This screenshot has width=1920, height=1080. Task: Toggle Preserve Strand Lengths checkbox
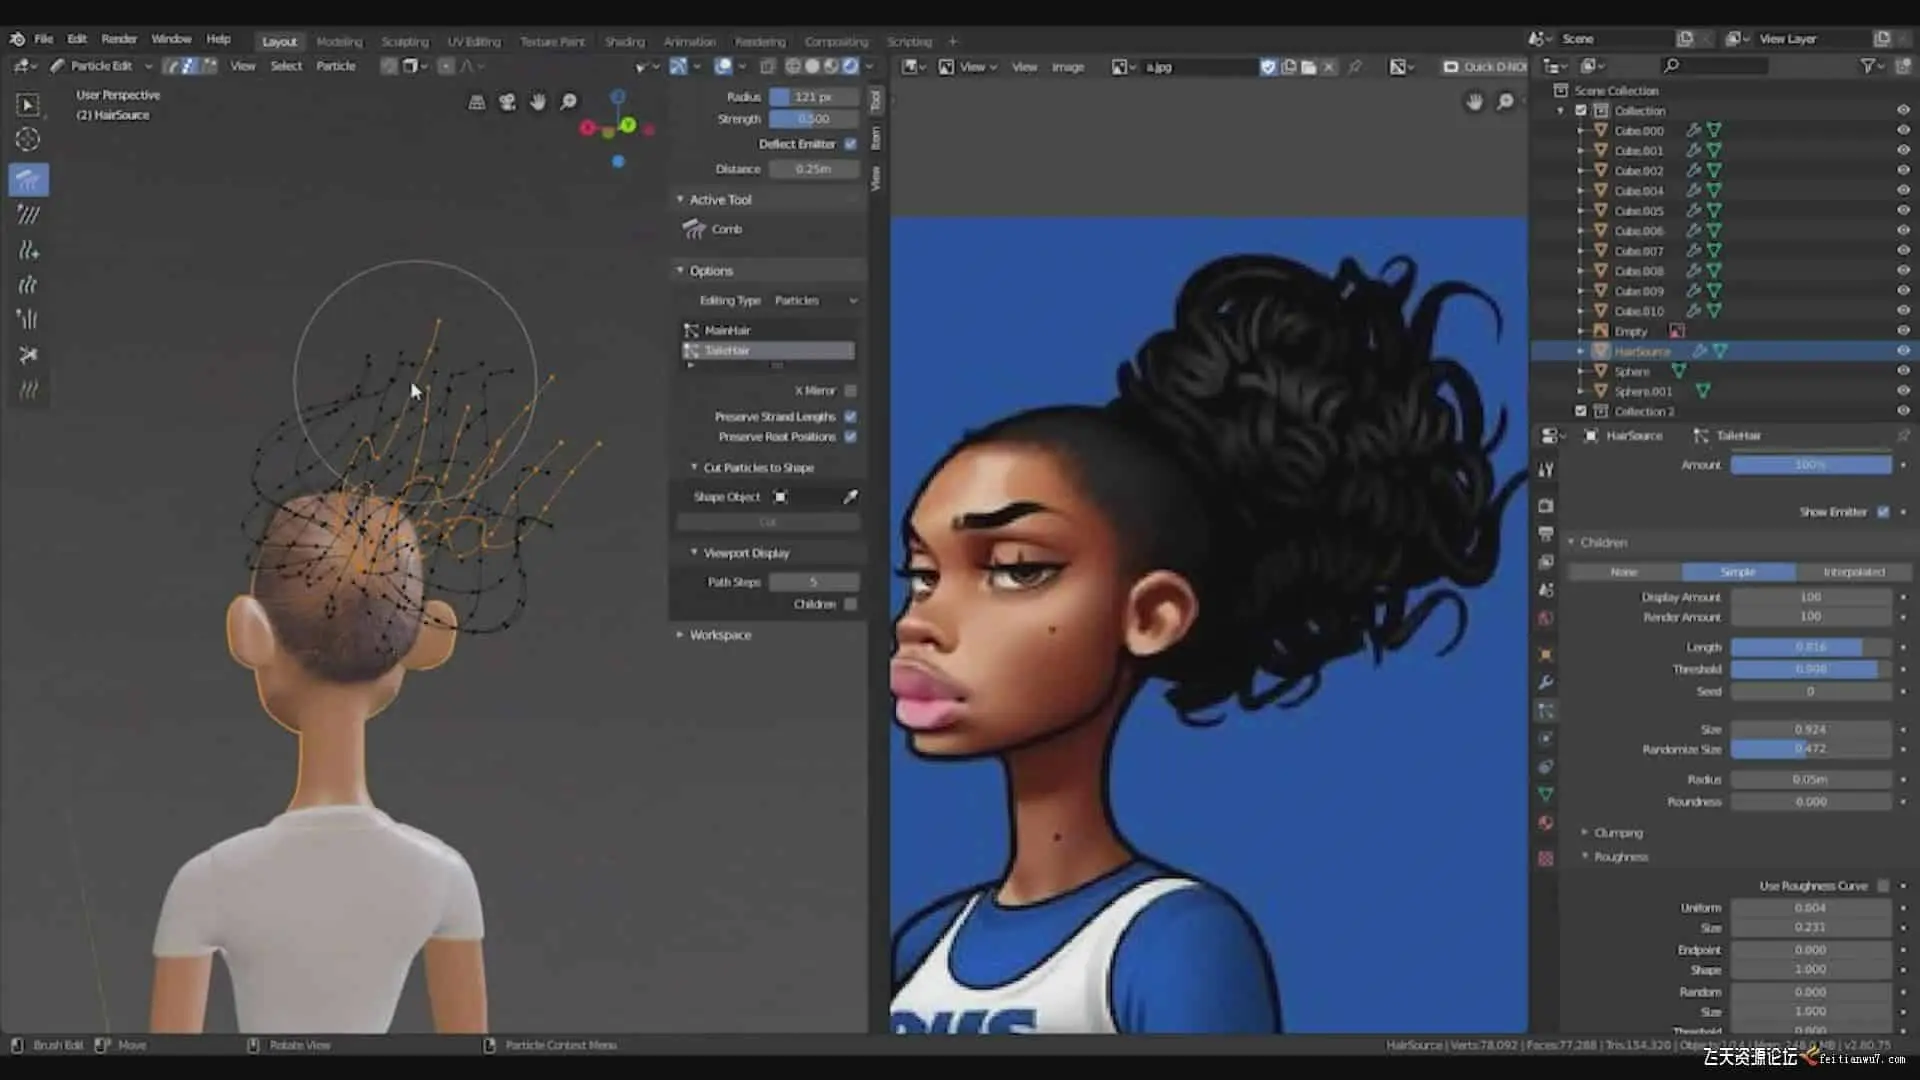click(850, 417)
